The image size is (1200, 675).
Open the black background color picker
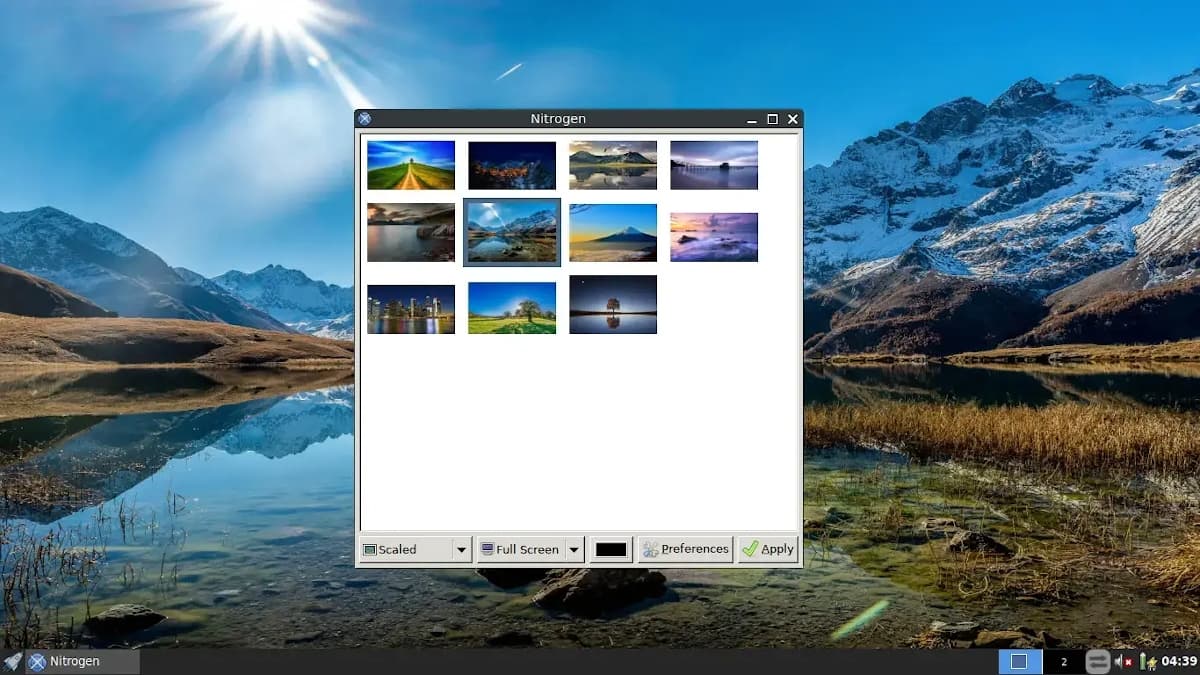click(611, 549)
